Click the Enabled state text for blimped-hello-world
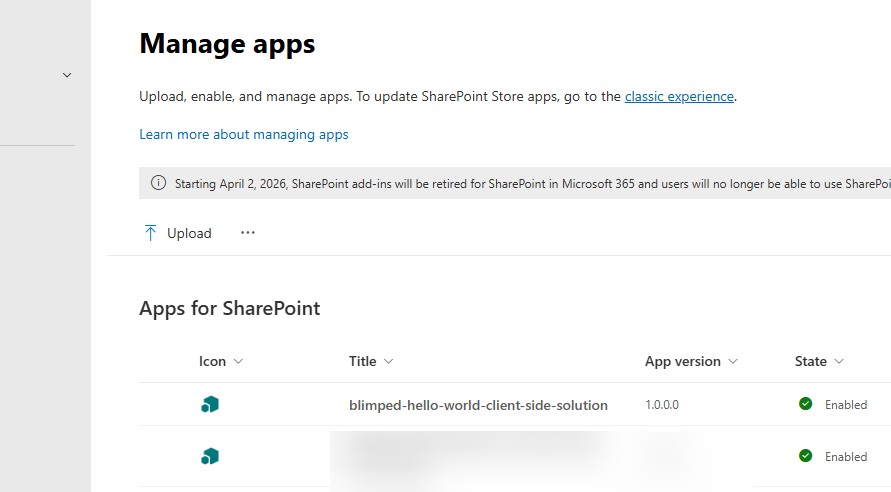Image resolution: width=891 pixels, height=492 pixels. [846, 405]
